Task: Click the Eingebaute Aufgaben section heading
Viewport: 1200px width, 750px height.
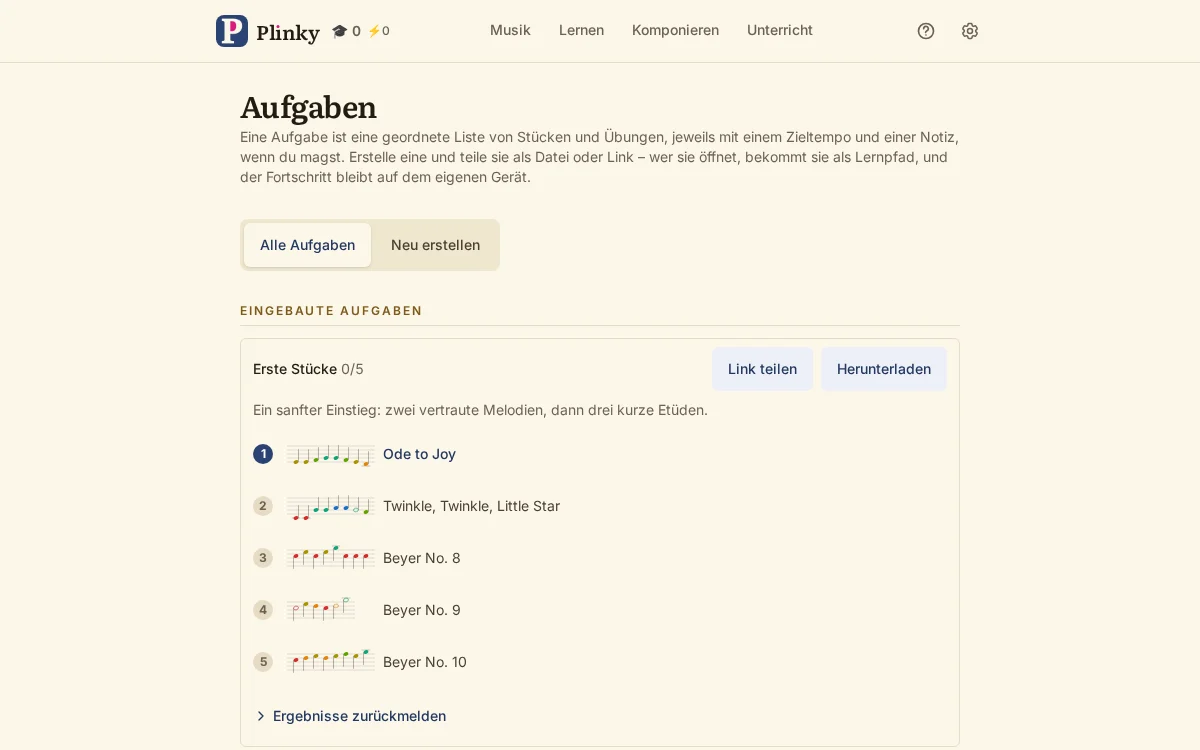Action: tap(331, 311)
